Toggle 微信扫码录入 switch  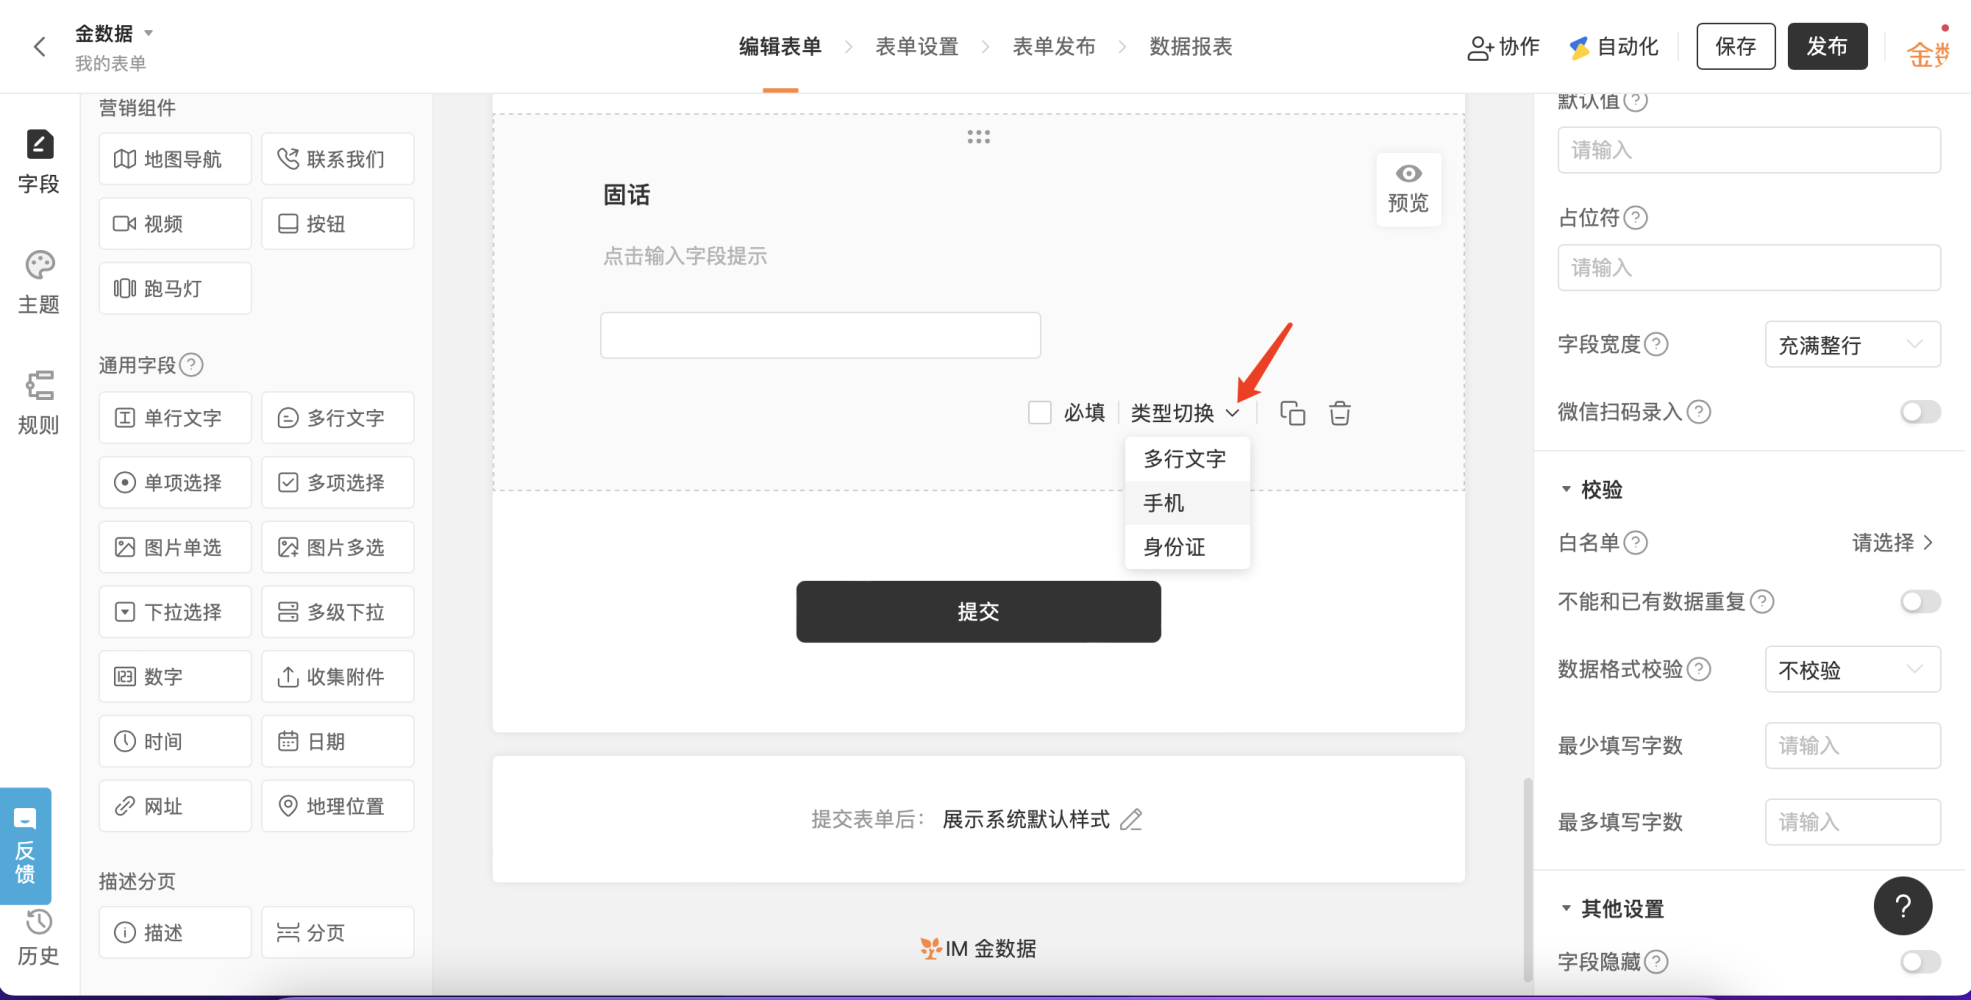[x=1920, y=412]
